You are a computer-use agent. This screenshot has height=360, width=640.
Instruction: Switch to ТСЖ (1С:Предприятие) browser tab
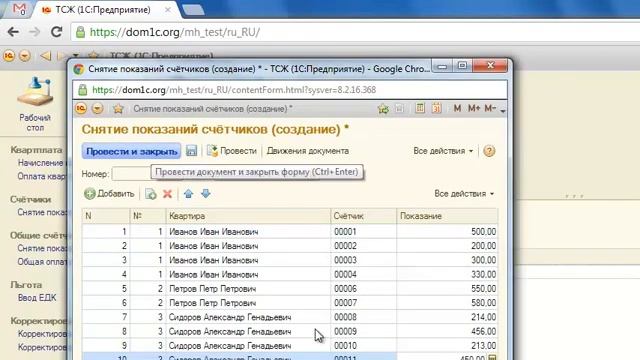103,10
